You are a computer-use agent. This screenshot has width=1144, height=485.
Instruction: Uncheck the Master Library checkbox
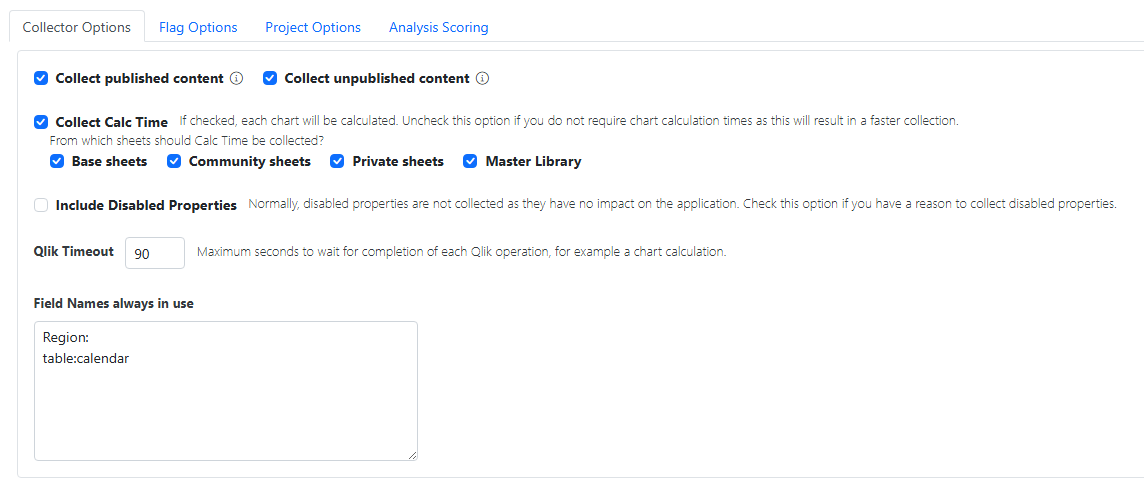[470, 161]
